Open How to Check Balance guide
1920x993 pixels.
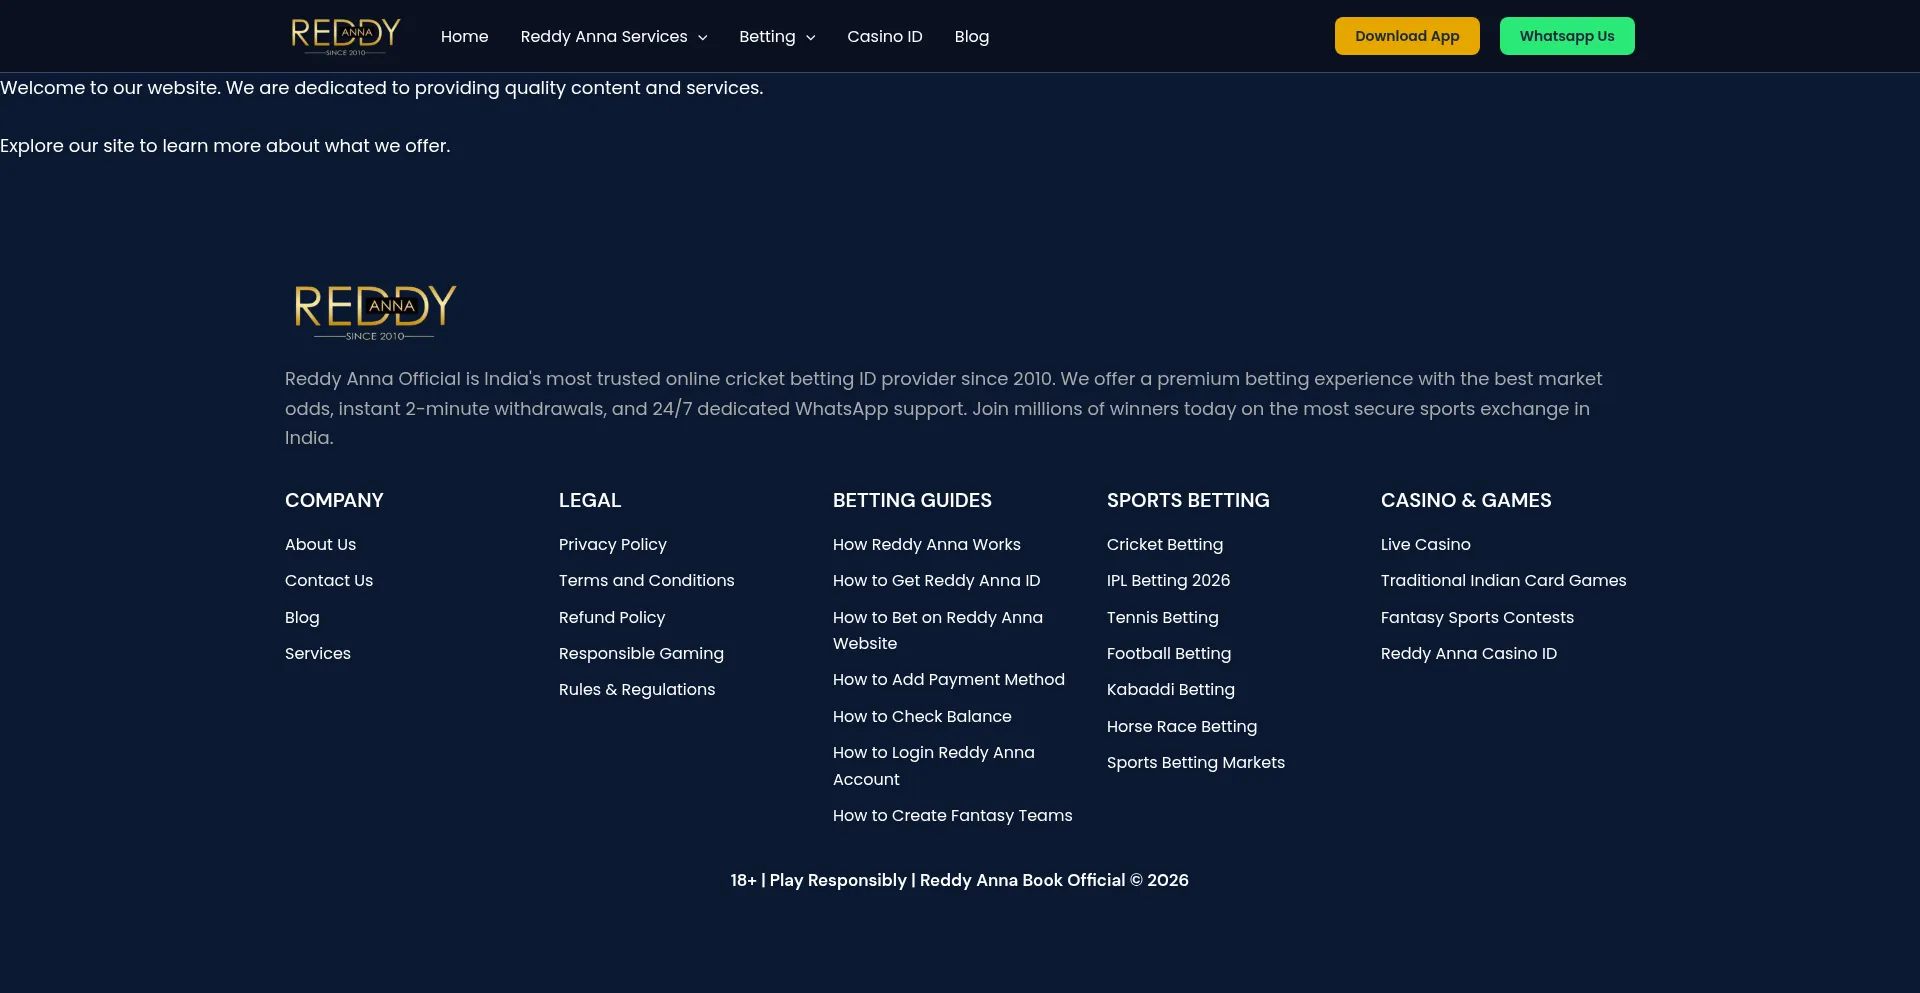coord(922,716)
